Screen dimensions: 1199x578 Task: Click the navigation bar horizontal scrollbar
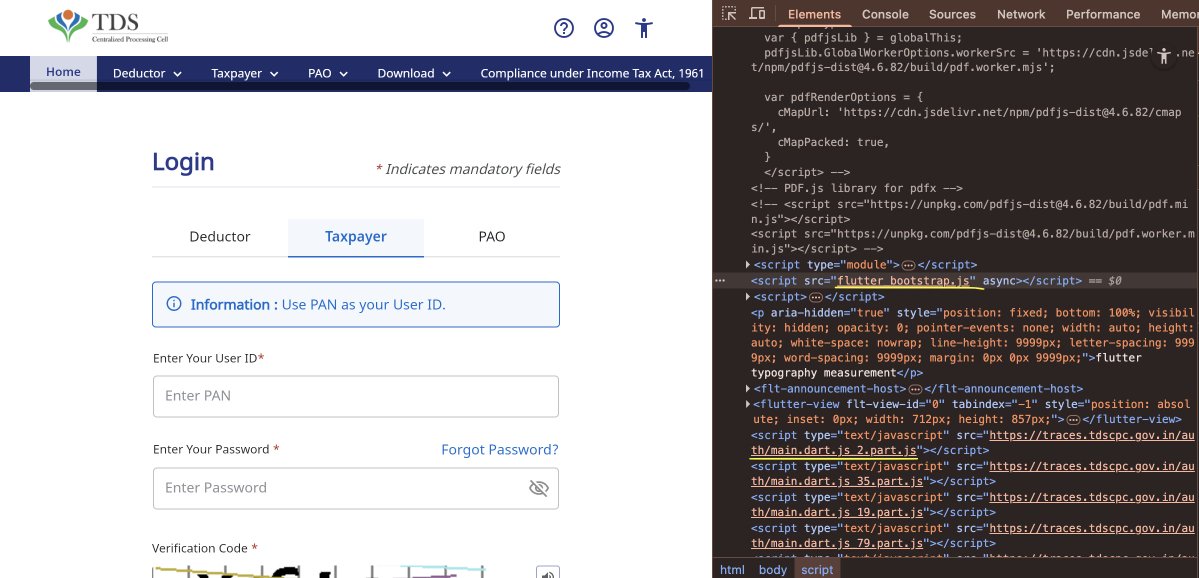pos(359,86)
